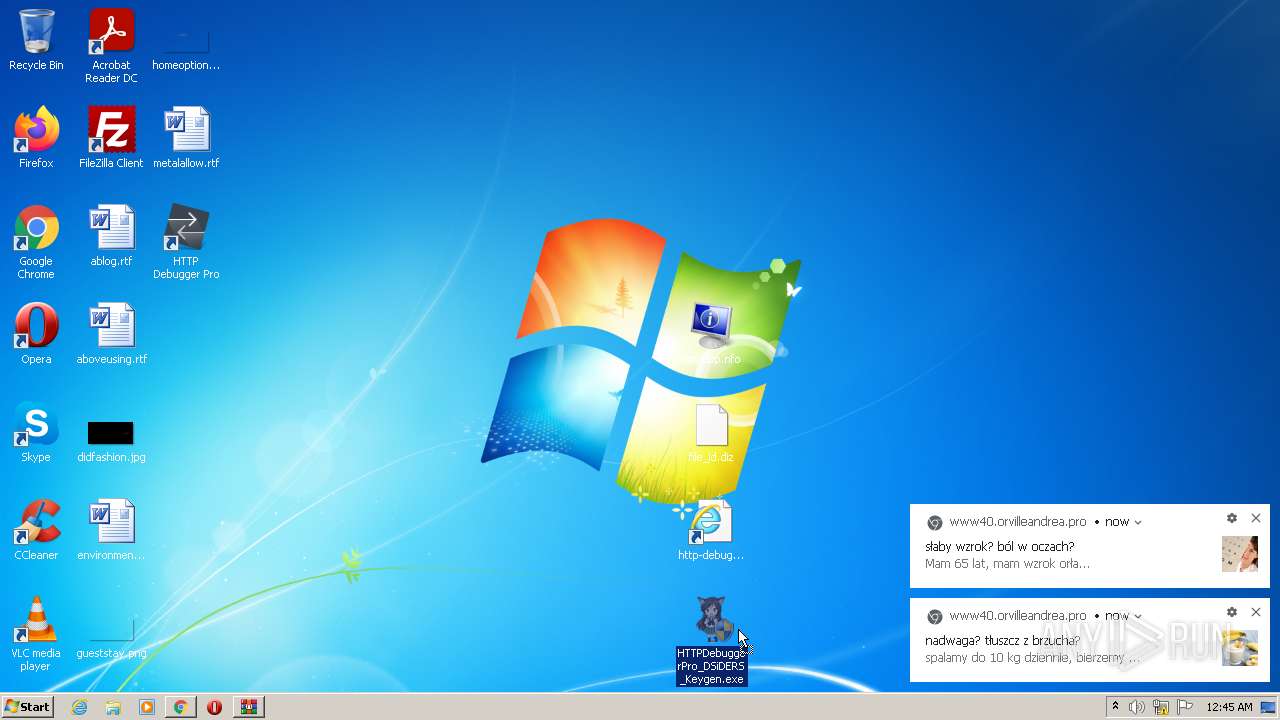1280x720 pixels.
Task: Select the Acrobat Reader DC shortcut
Action: click(111, 46)
